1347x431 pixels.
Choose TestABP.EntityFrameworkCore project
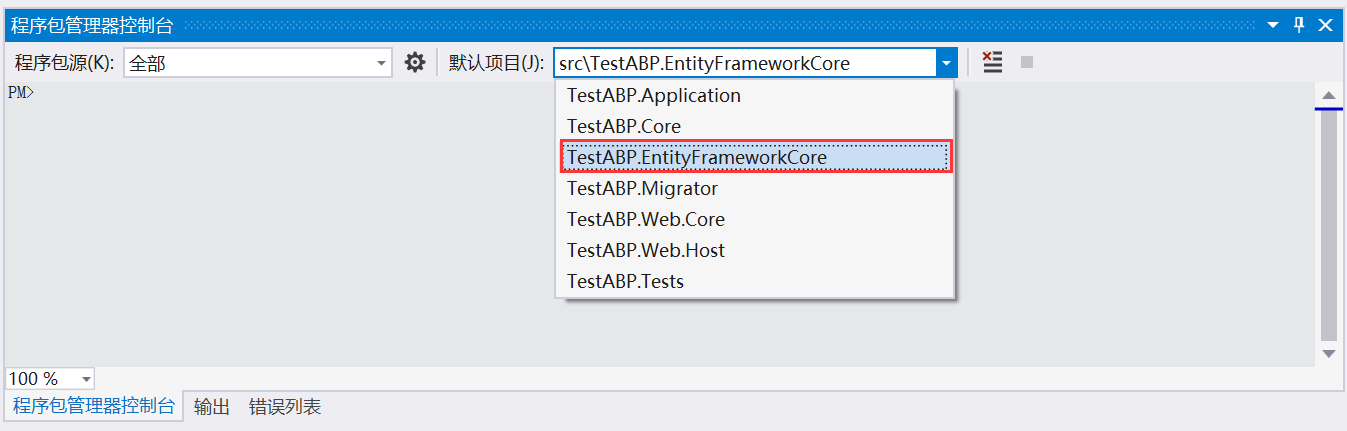755,157
